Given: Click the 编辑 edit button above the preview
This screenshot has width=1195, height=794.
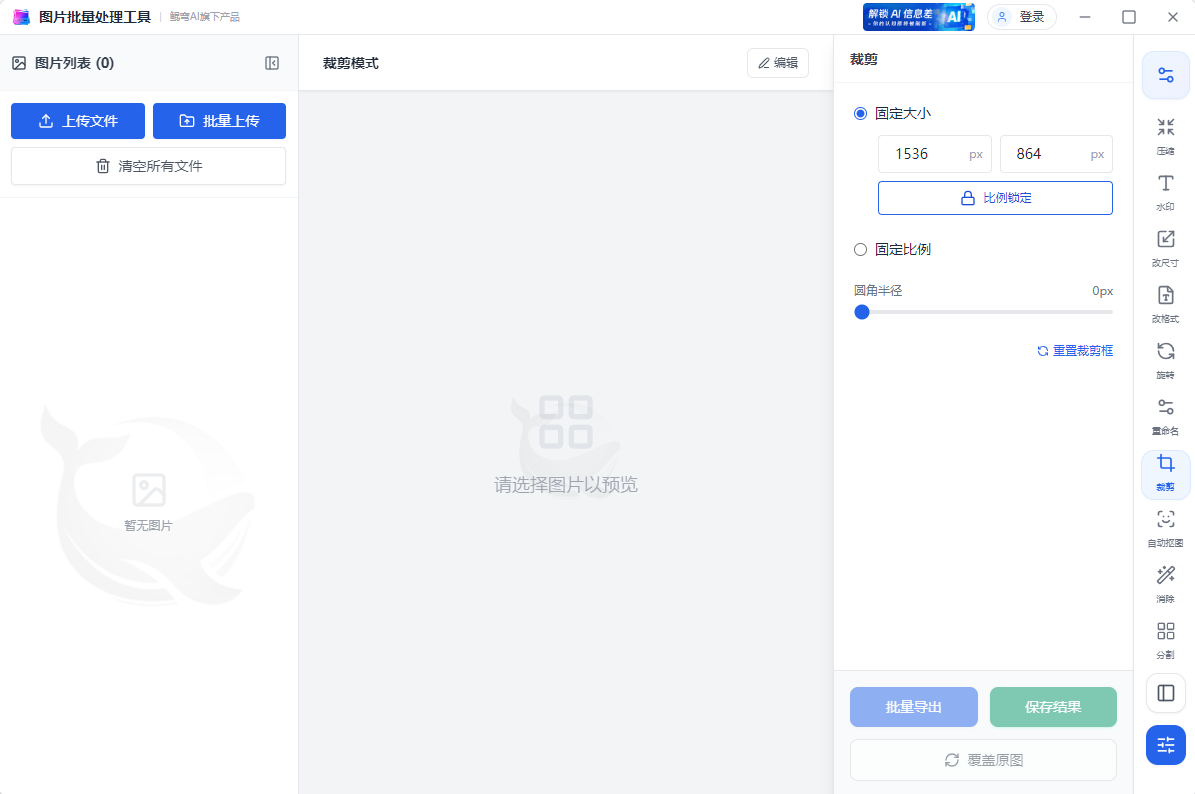Looking at the screenshot, I should 777,62.
